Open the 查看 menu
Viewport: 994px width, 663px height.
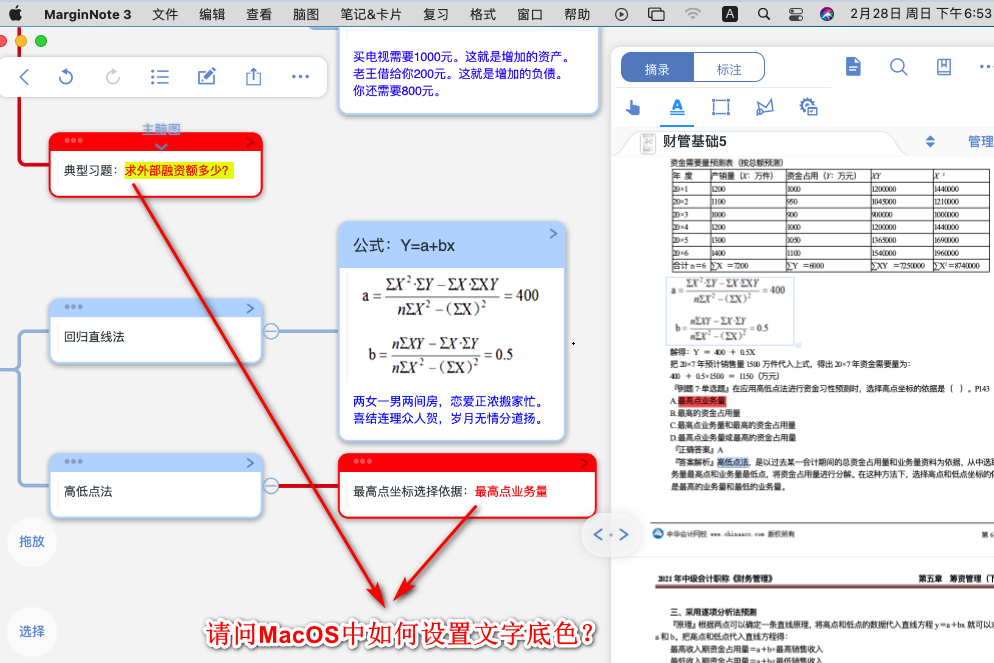259,14
